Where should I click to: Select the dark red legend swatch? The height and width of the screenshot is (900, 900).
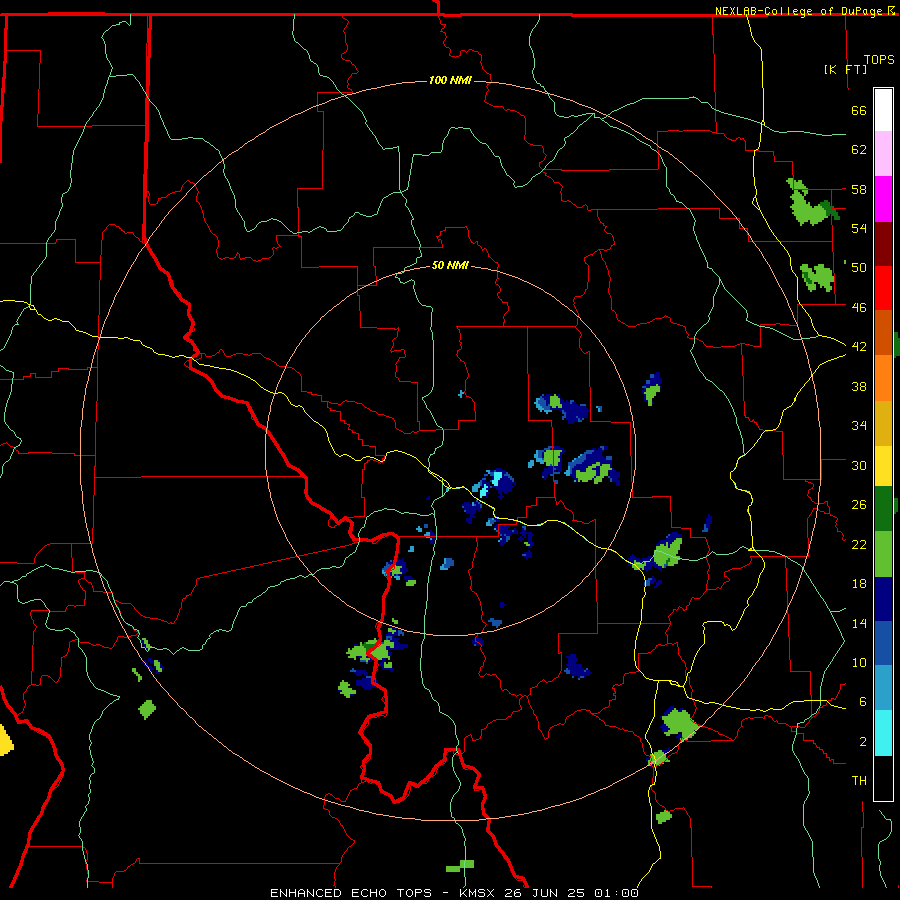point(883,243)
